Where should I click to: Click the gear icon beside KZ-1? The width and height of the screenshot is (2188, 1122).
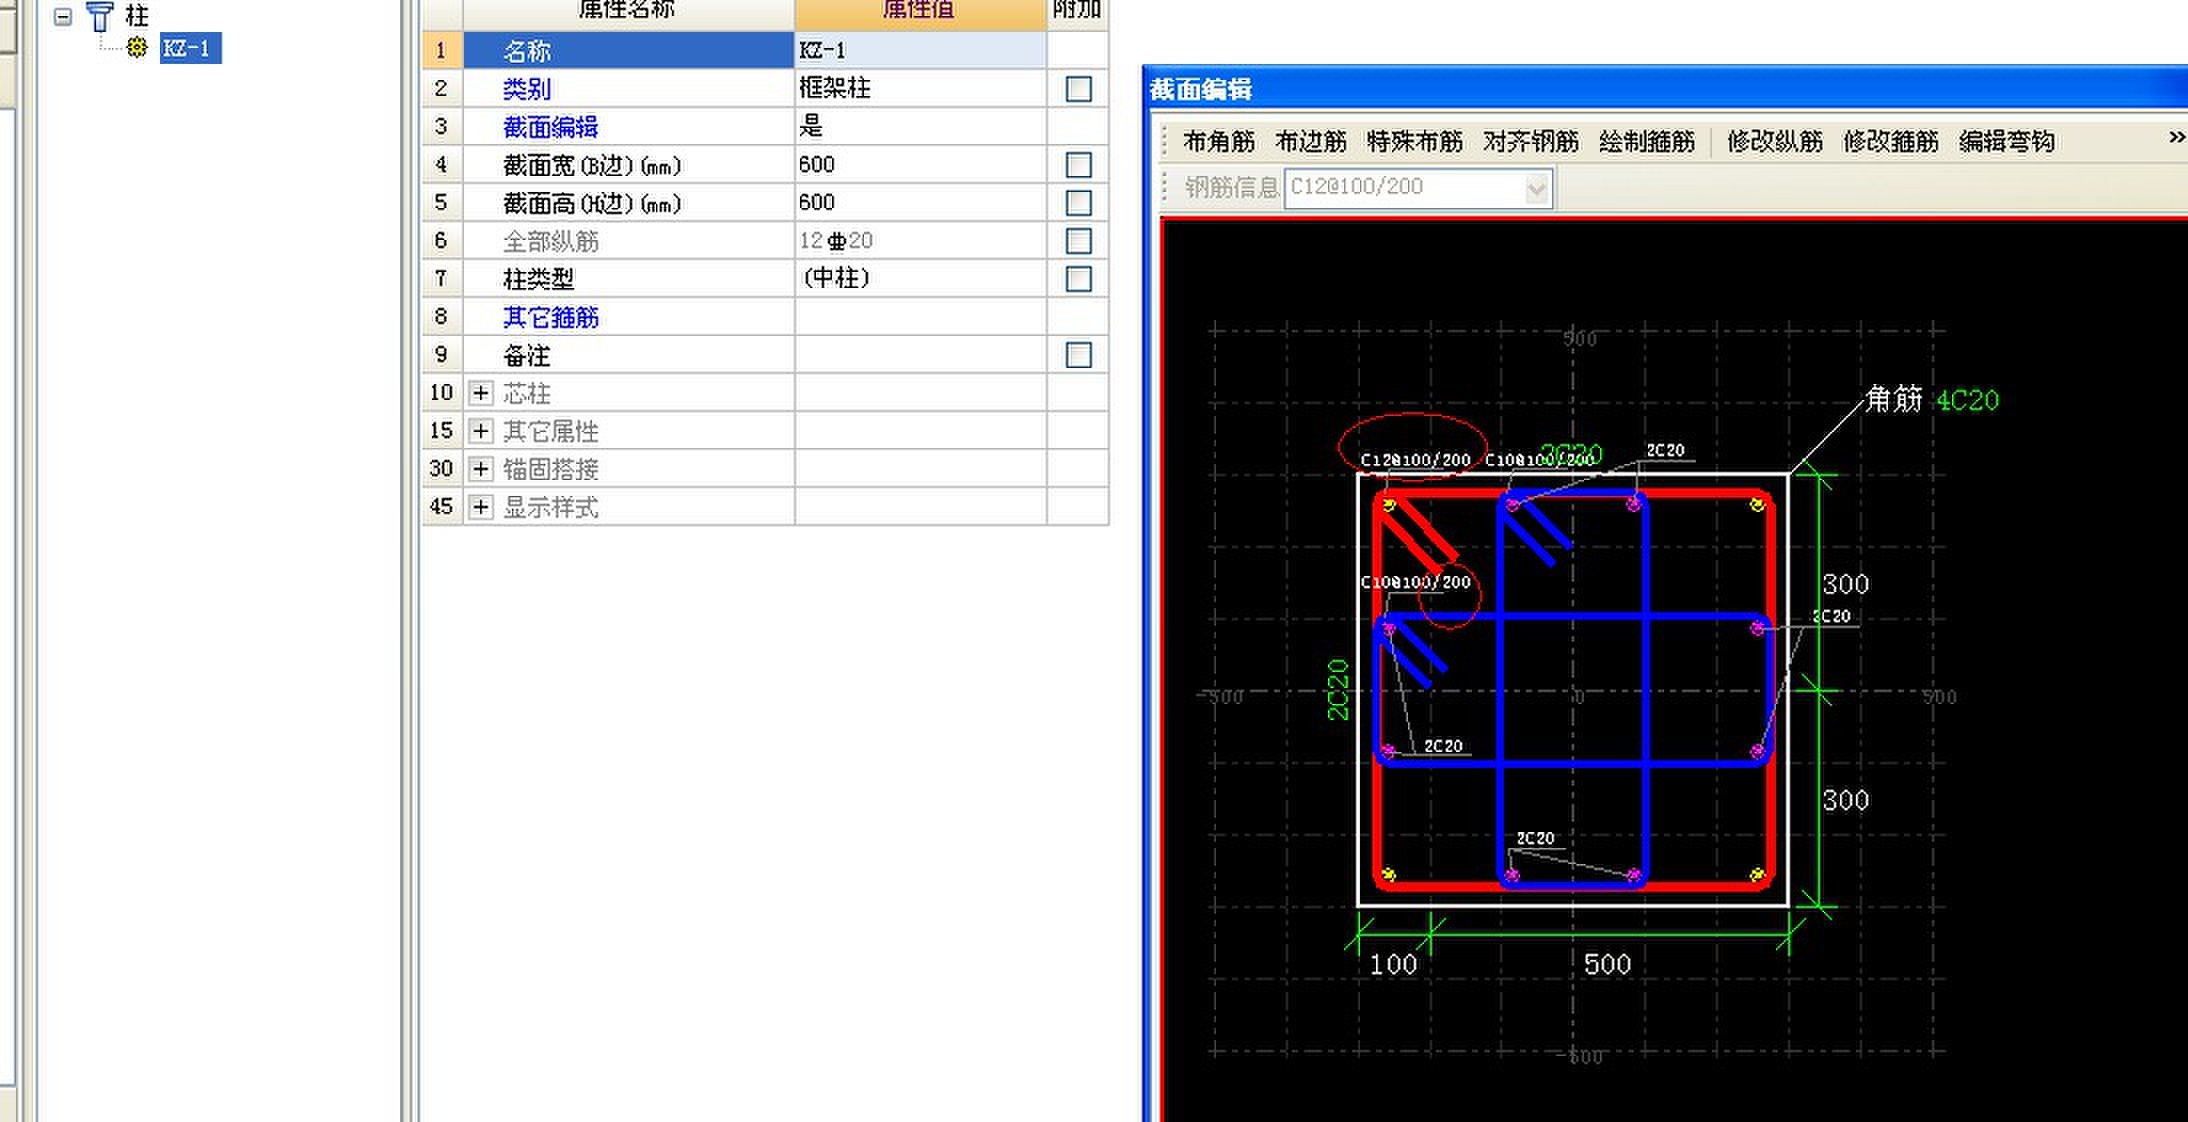pos(138,47)
